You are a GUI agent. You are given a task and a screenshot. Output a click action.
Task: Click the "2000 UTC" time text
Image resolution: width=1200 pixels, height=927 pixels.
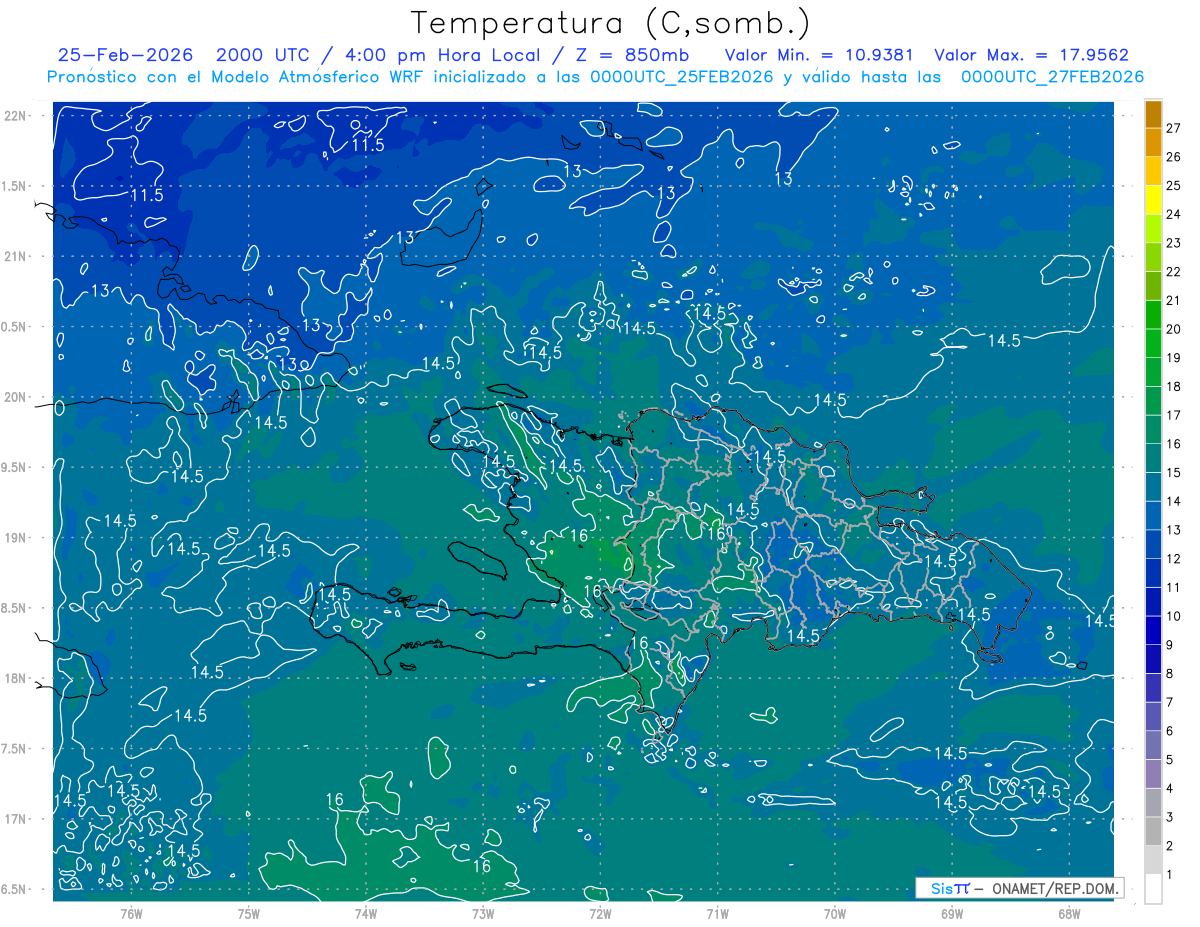pyautogui.click(x=262, y=55)
